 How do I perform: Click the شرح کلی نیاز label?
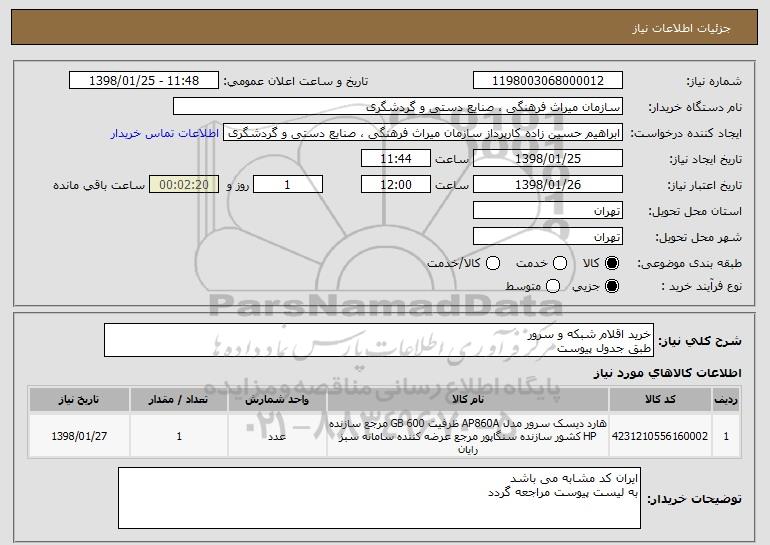pyautogui.click(x=700, y=341)
